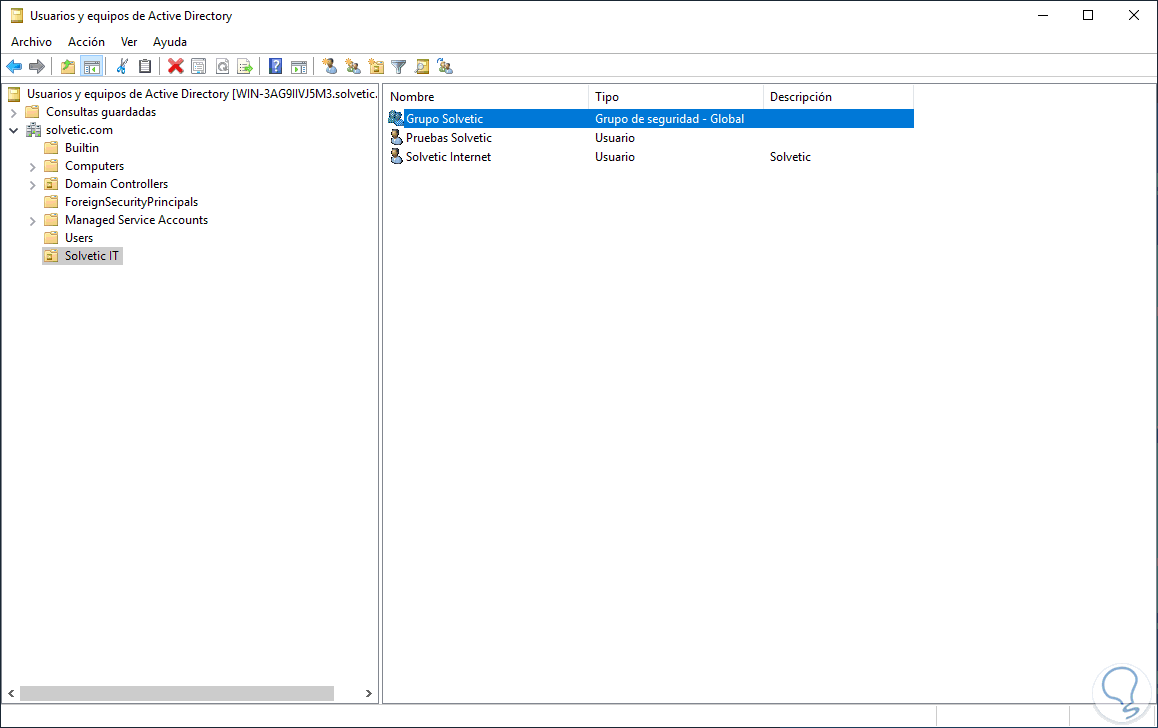
Task: Go up one level folder icon
Action: point(68,66)
